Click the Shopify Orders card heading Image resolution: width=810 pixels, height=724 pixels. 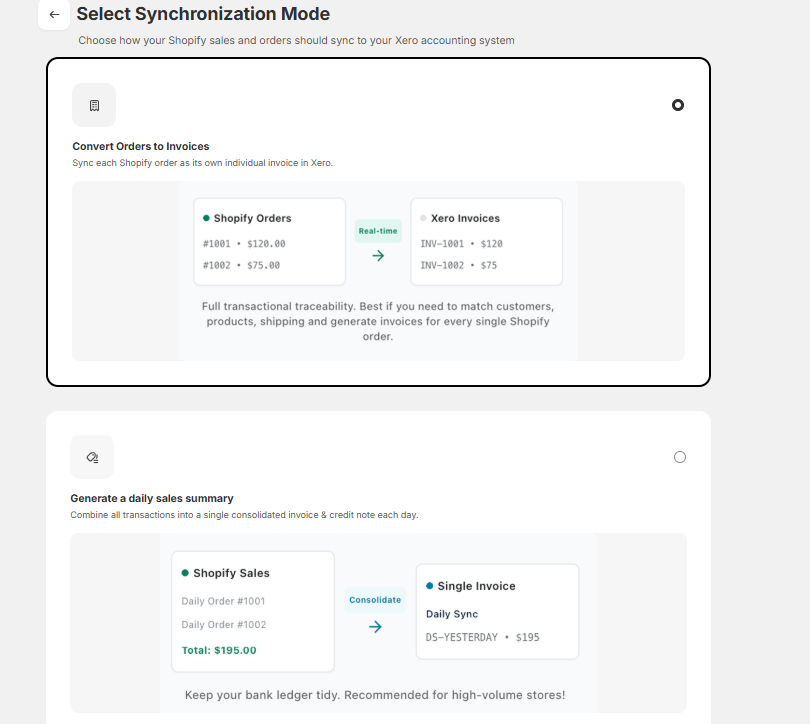tap(253, 218)
